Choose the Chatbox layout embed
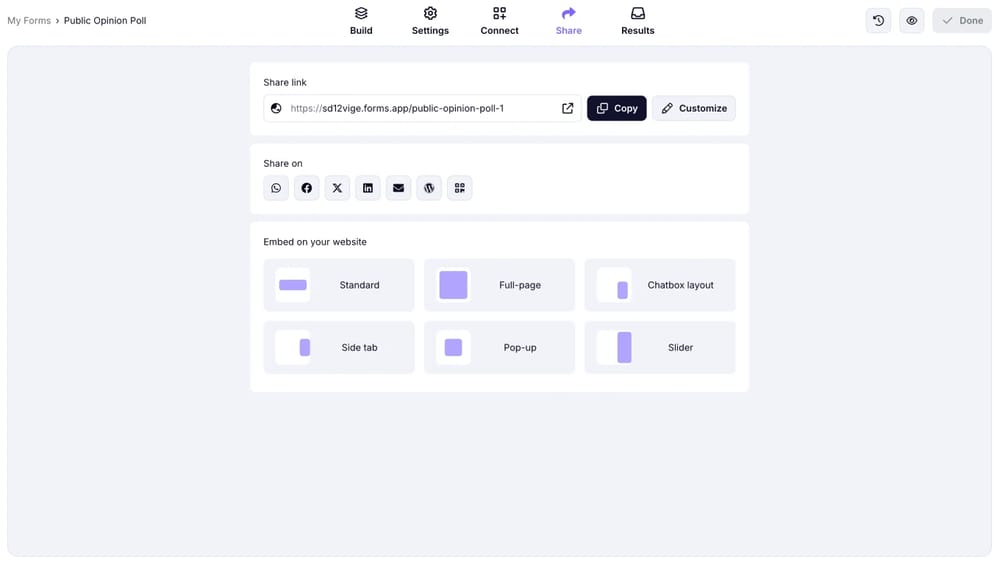This screenshot has height=564, width=1000. tap(660, 285)
